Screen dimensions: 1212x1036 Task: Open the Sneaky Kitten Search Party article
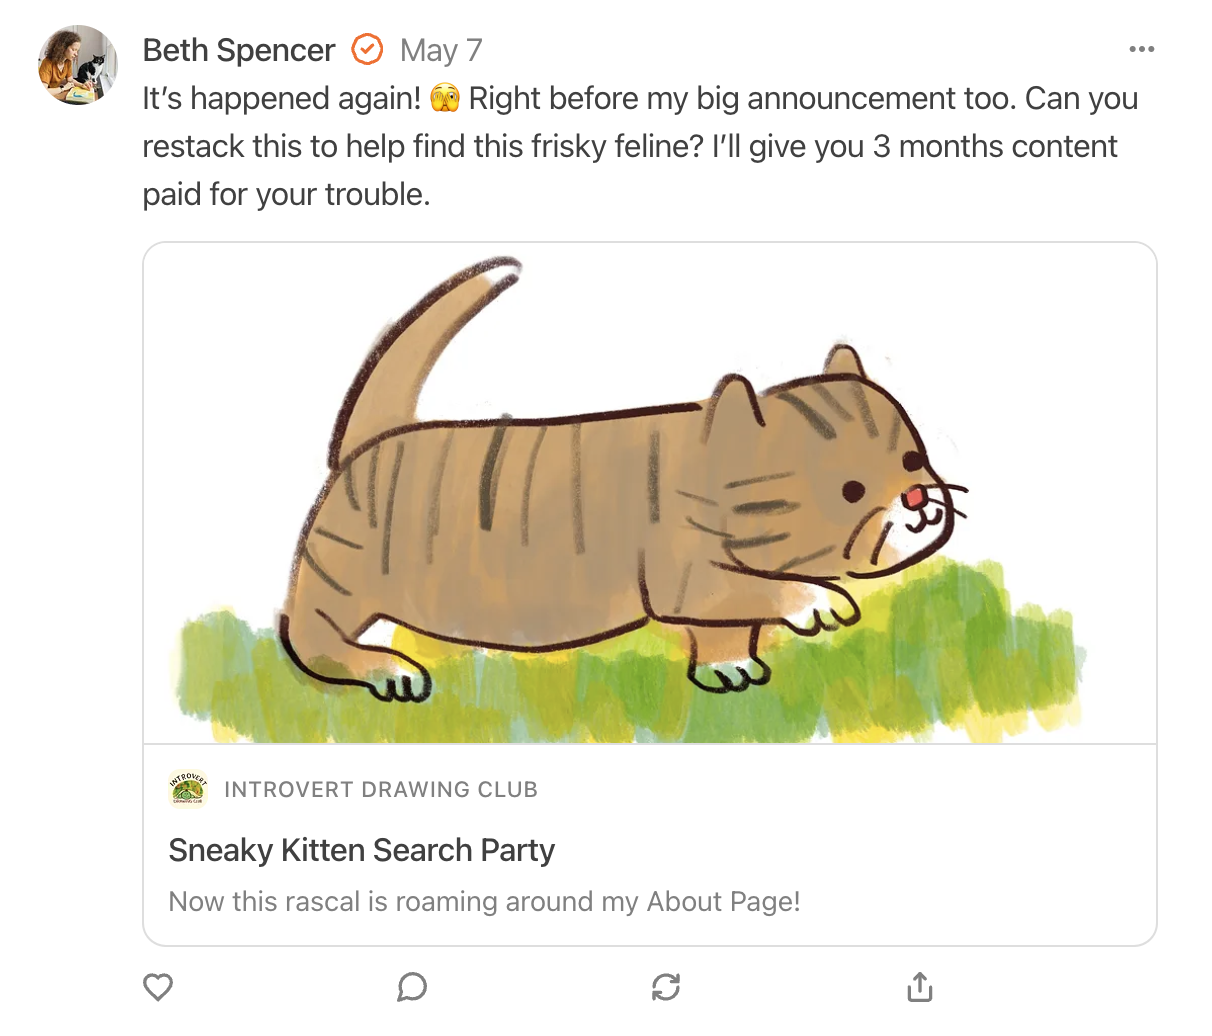tap(361, 850)
